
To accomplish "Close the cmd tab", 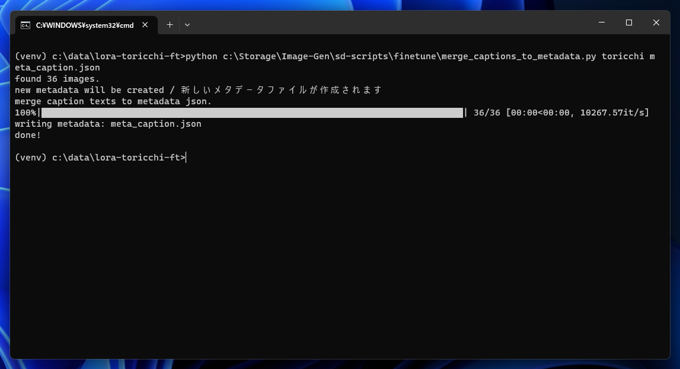I will click(x=145, y=25).
